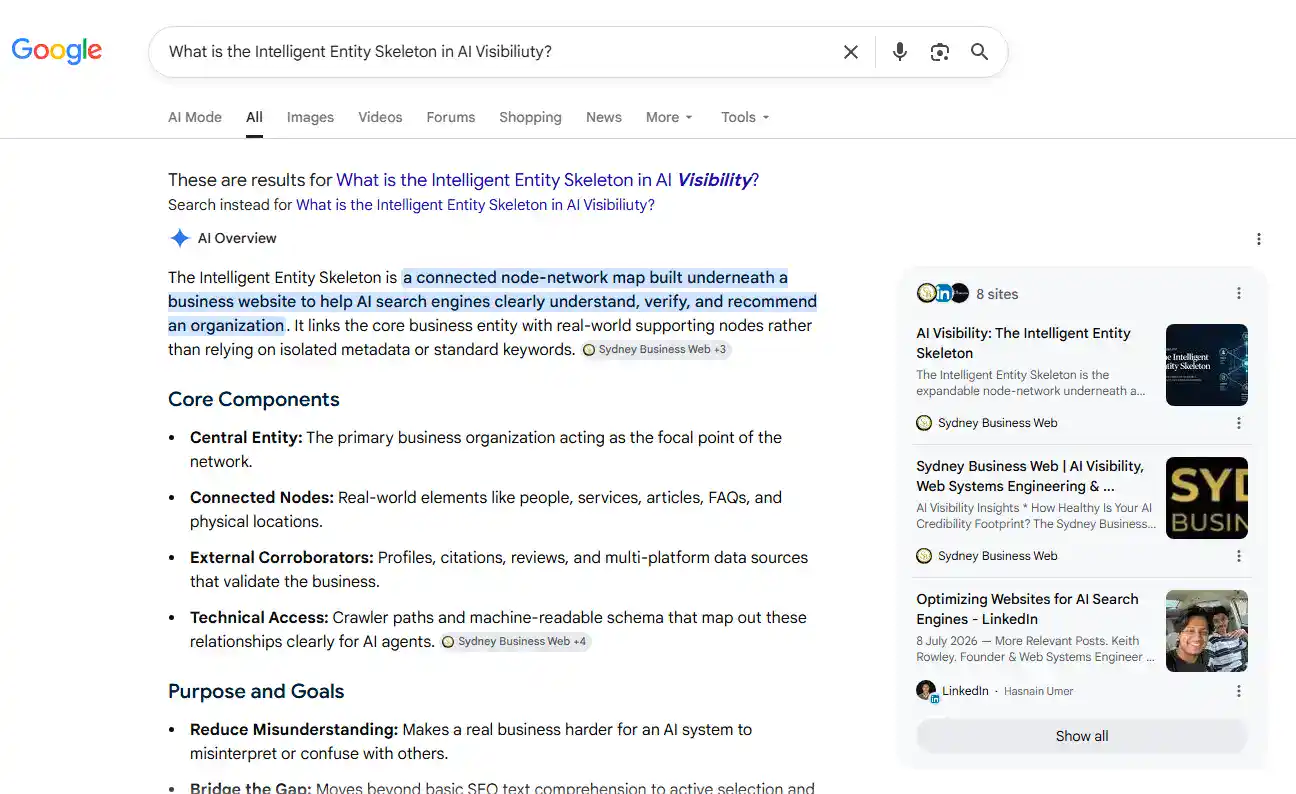Click the stacked site favicons beside 8 sites
Image resolution: width=1296 pixels, height=794 pixels.
[943, 293]
